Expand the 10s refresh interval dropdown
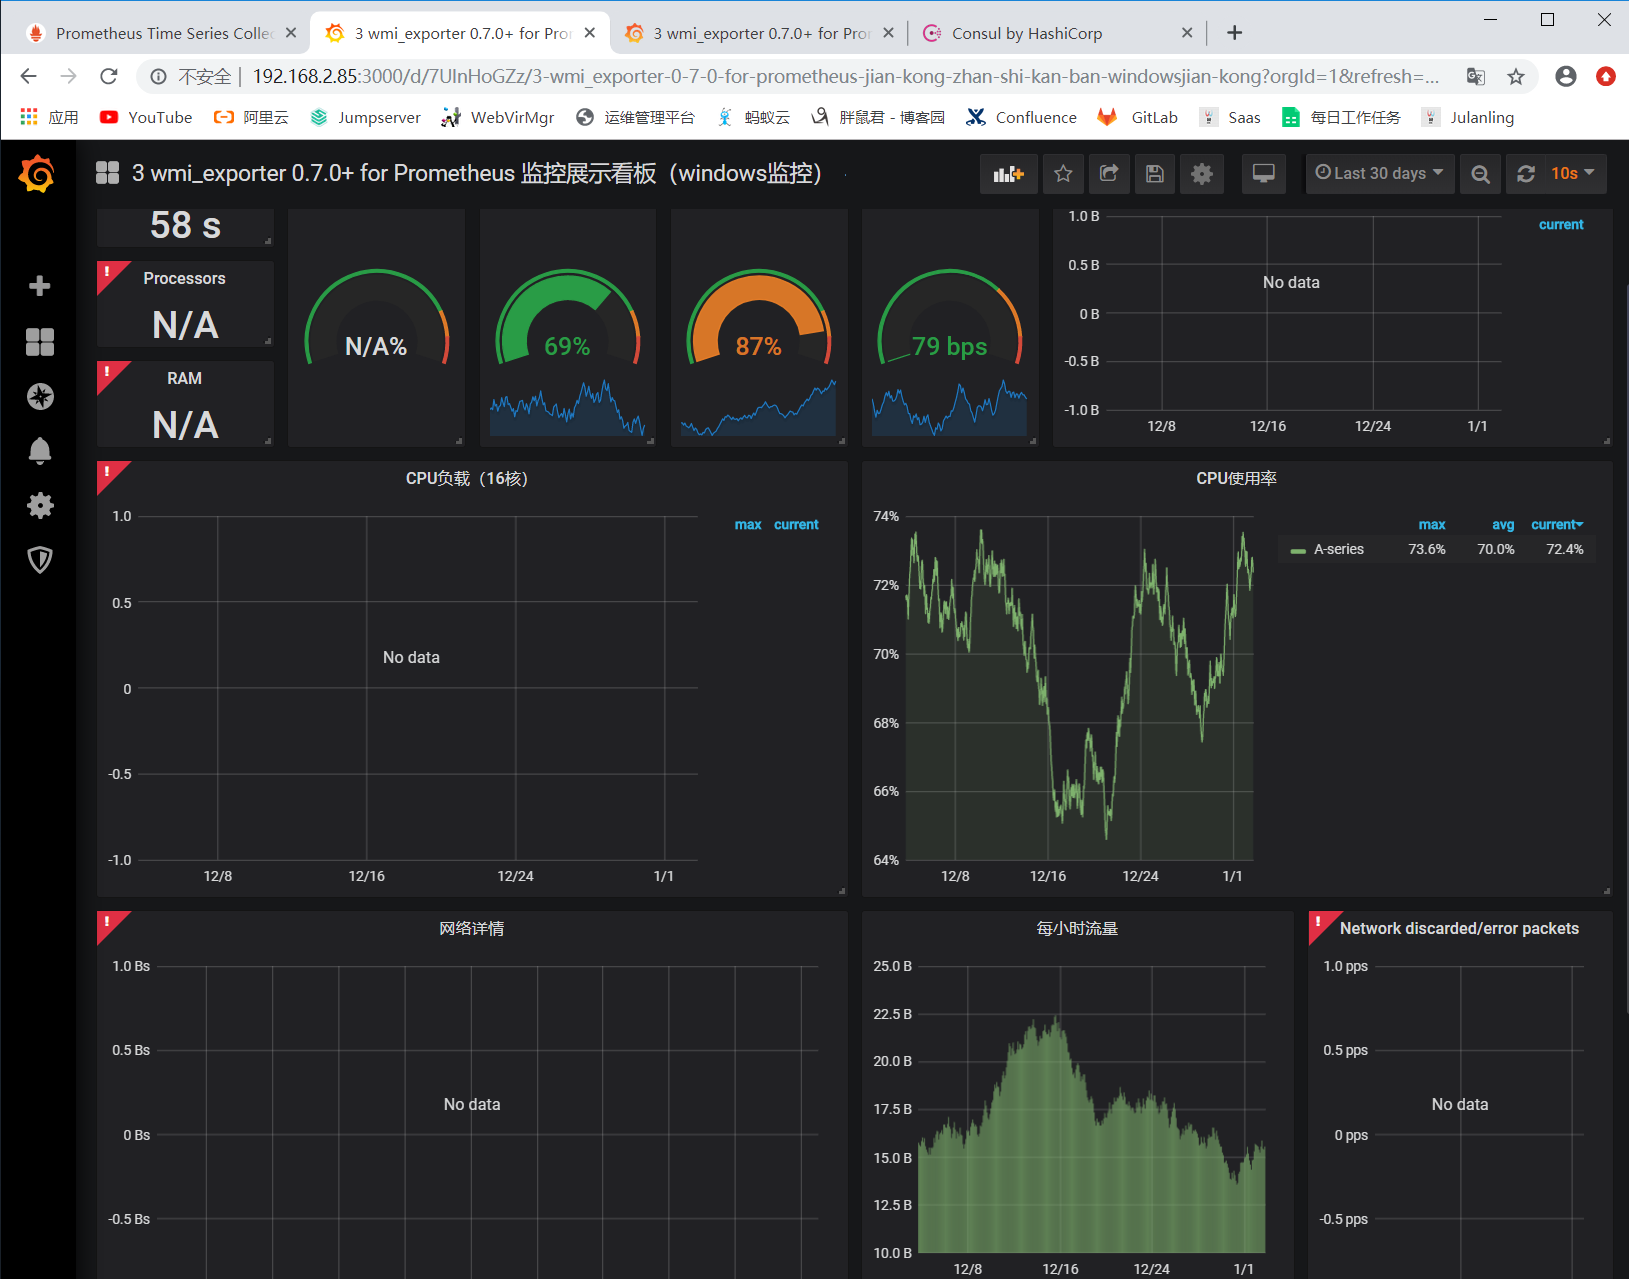 [1574, 174]
